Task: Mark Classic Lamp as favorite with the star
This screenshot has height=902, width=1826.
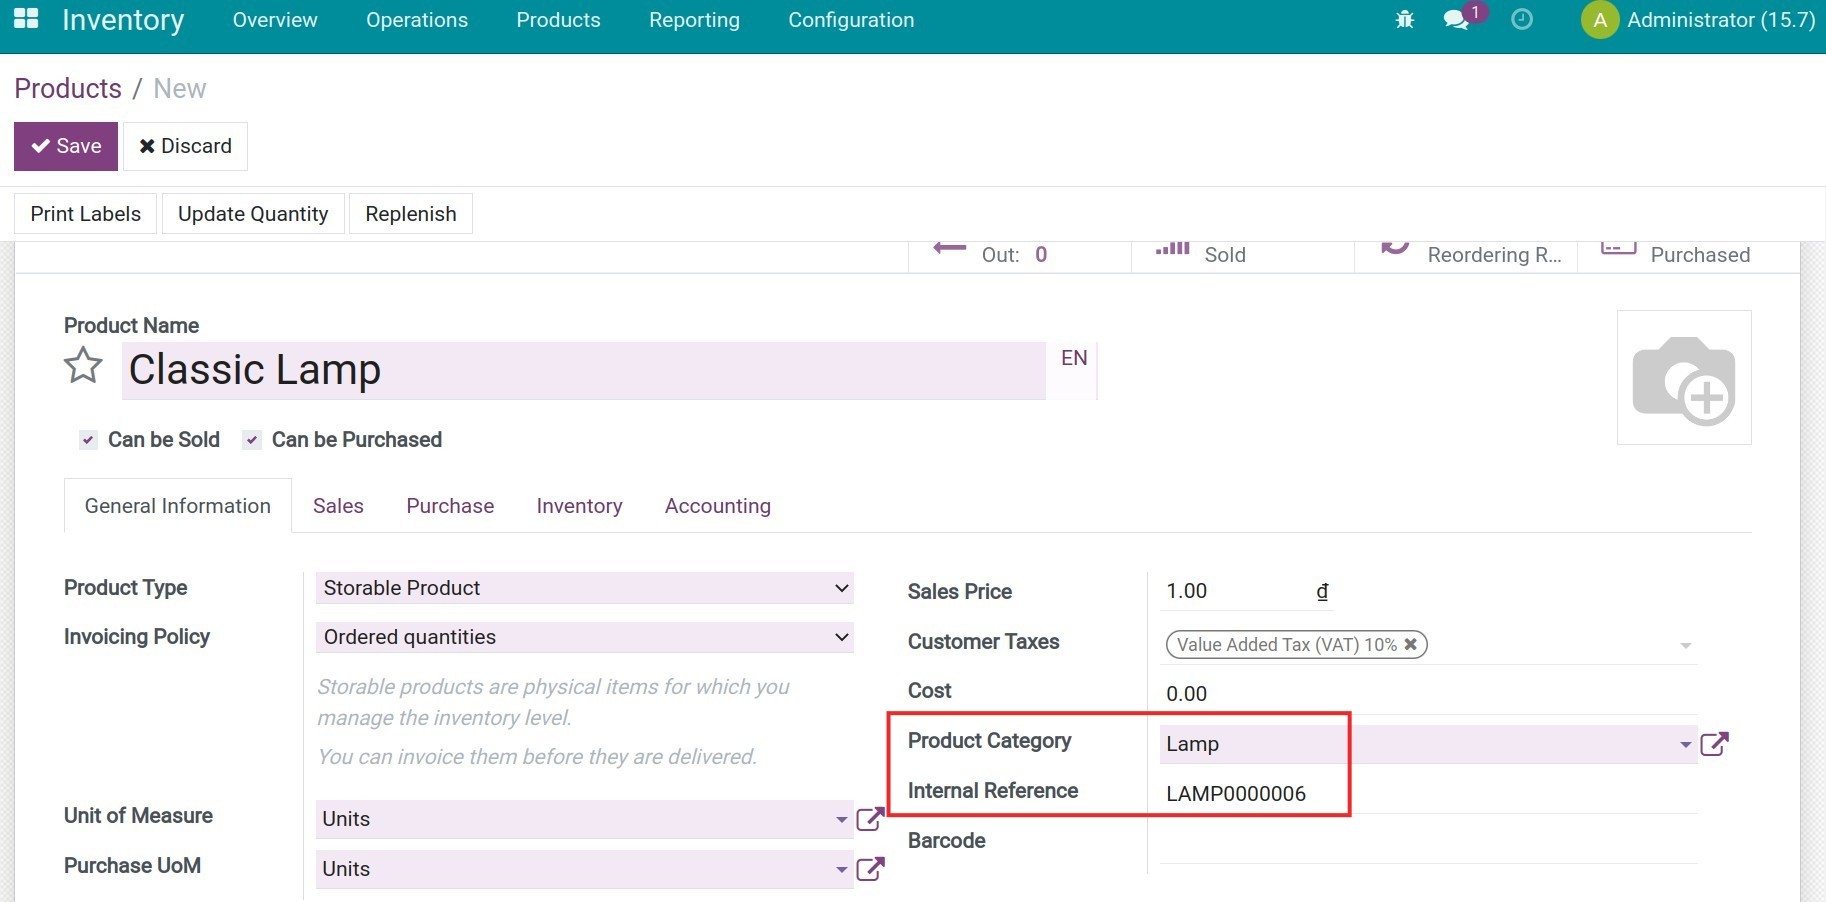Action: click(83, 366)
